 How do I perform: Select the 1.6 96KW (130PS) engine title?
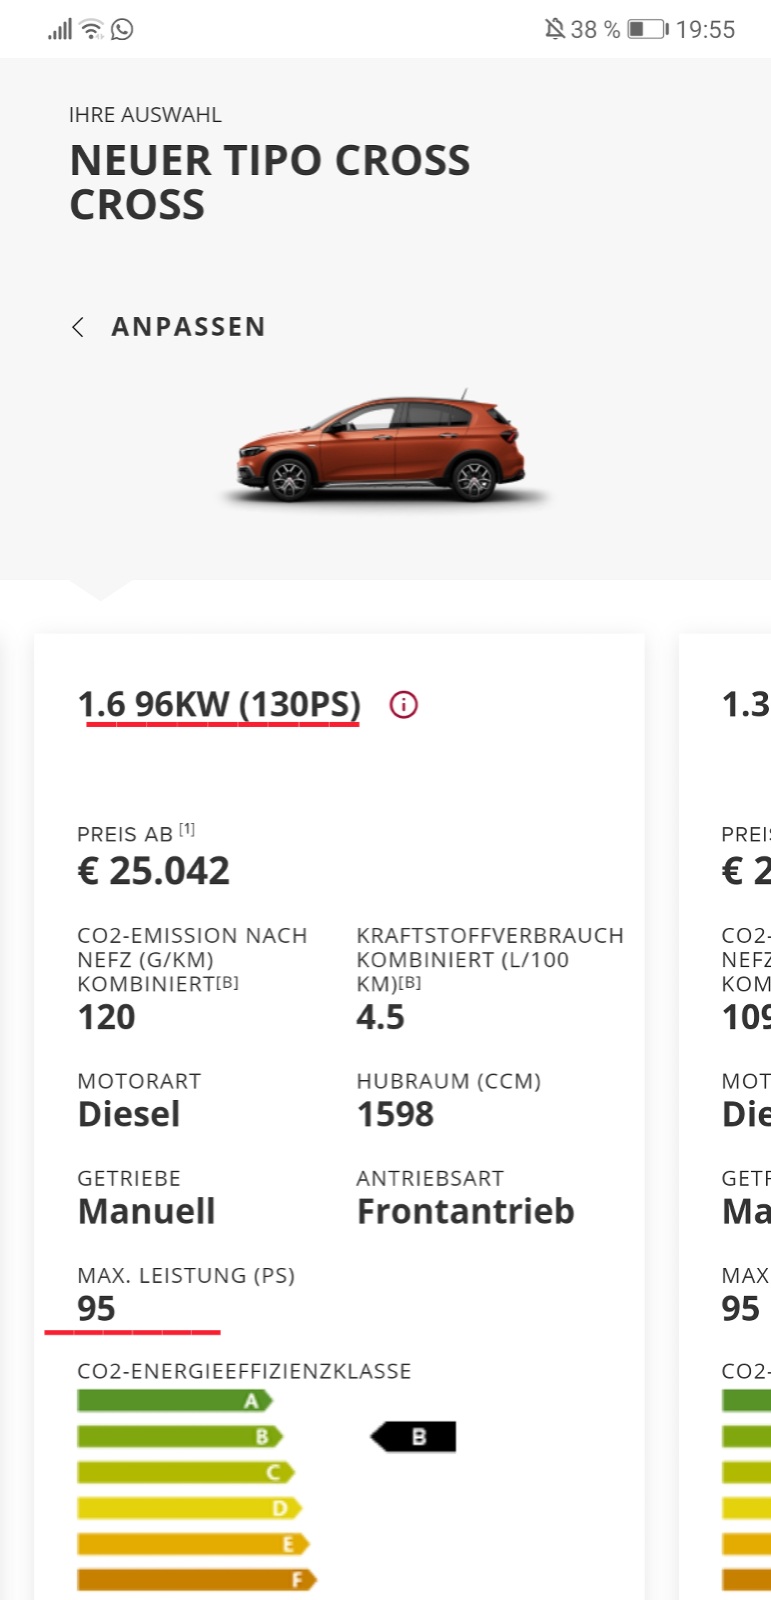pyautogui.click(x=219, y=705)
